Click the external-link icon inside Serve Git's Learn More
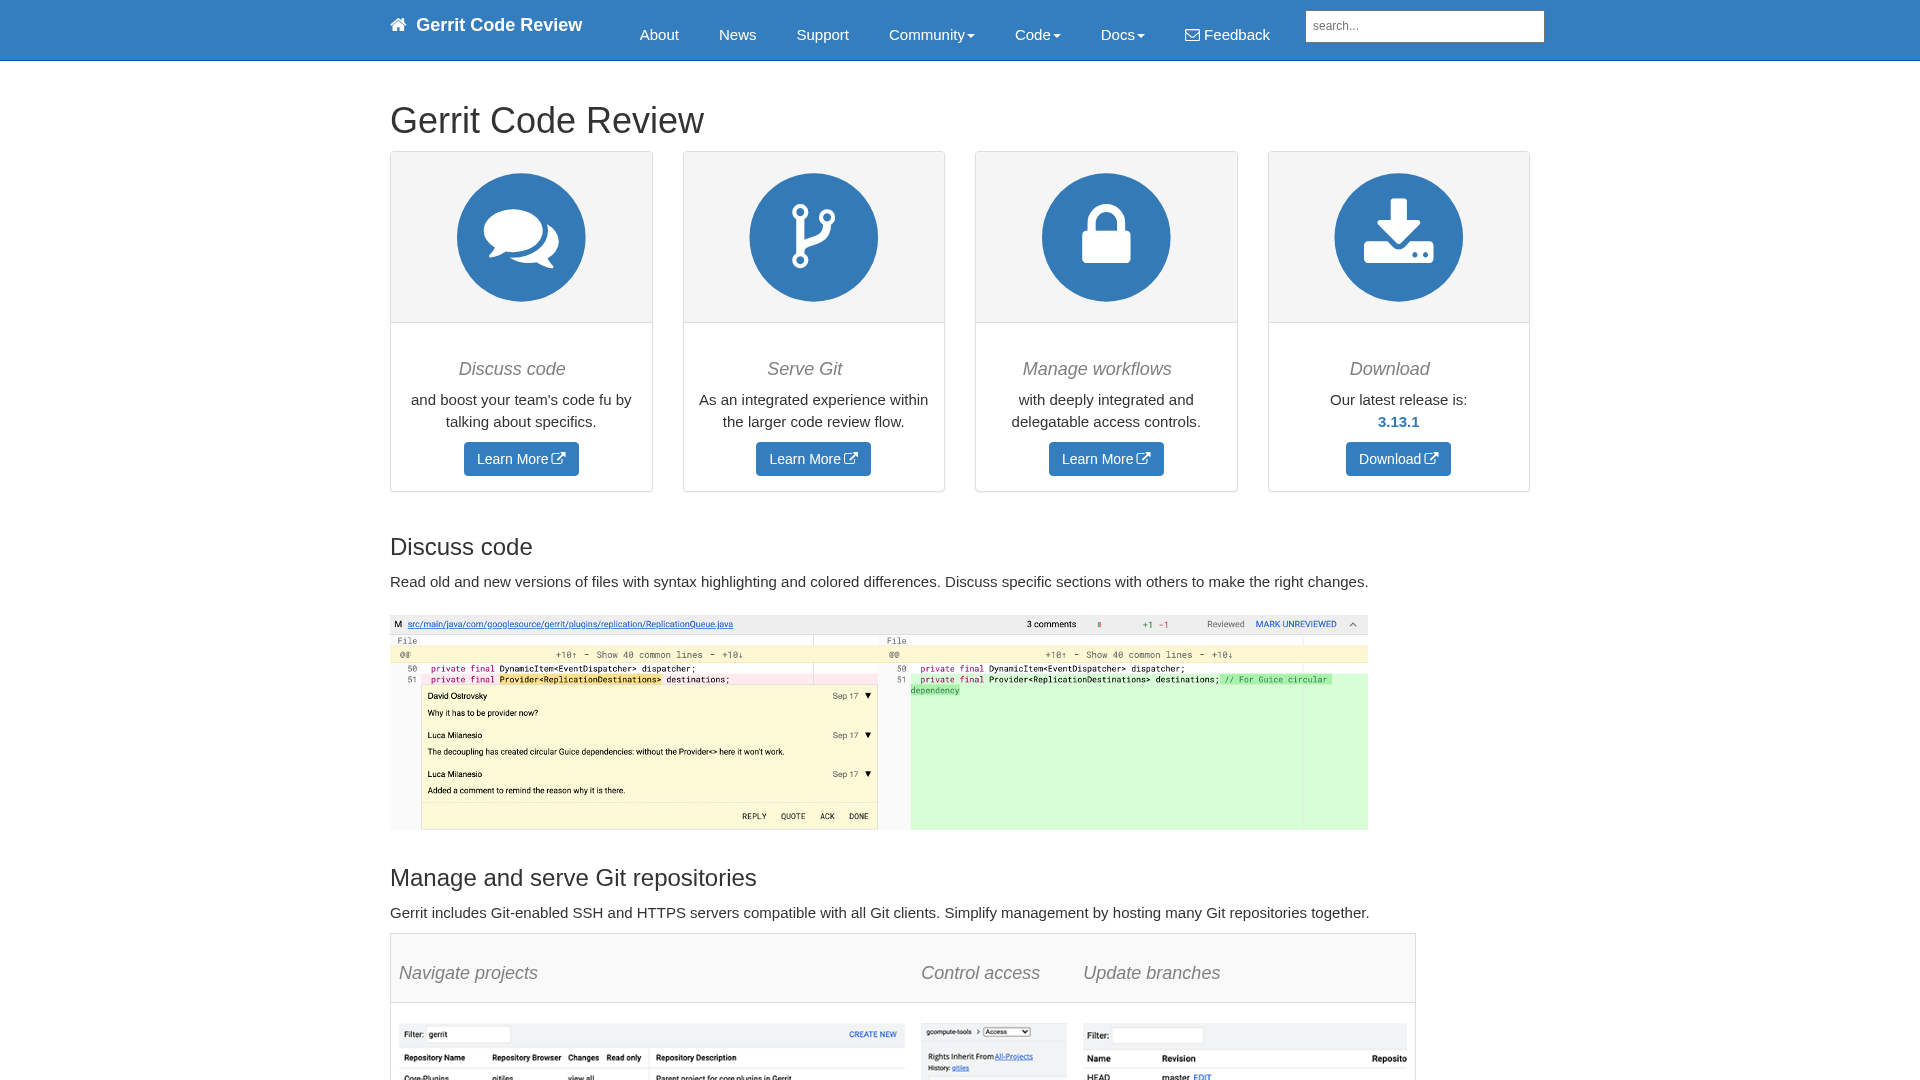 [x=851, y=458]
